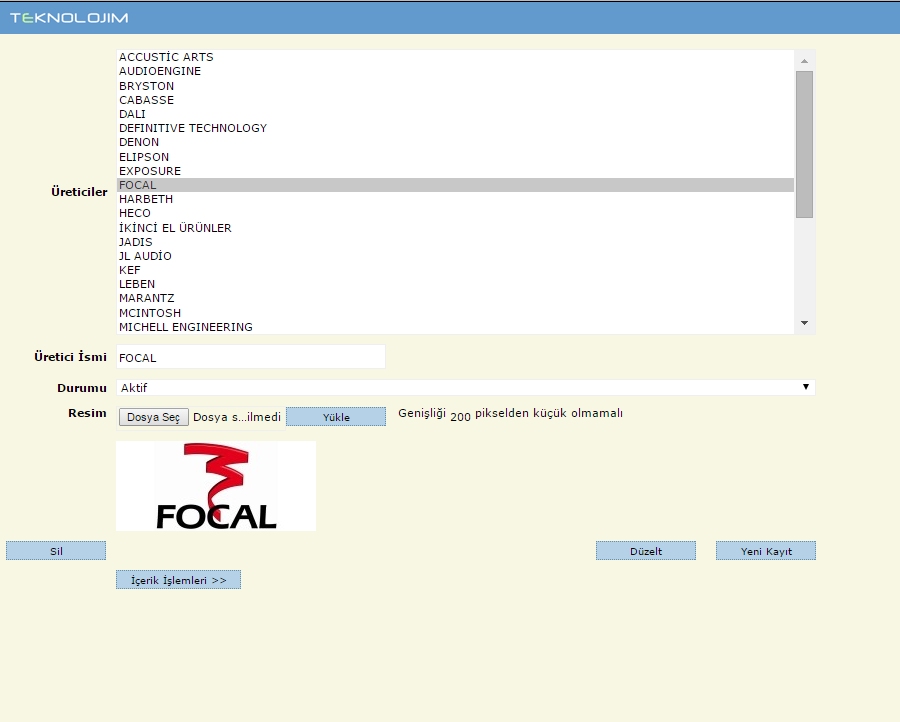Click the Yükle upload button
Image resolution: width=900 pixels, height=722 pixels.
(x=336, y=417)
